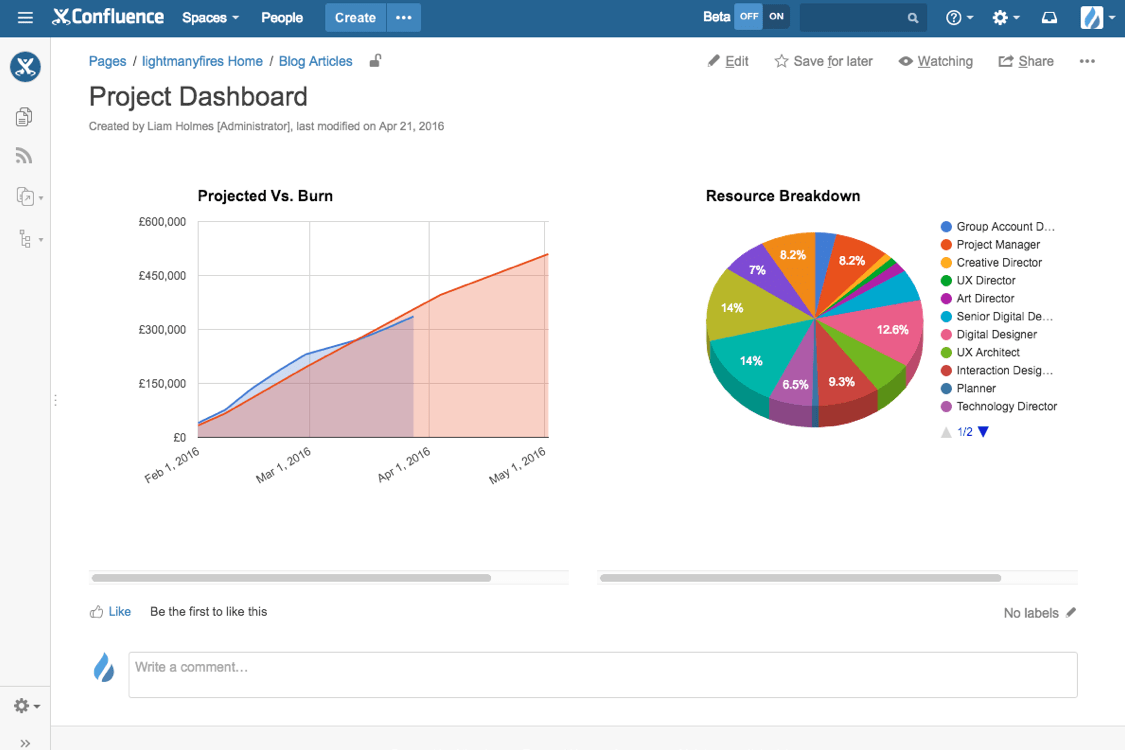Show next legend page in Resource Breakdown
The image size is (1125, 750).
click(x=982, y=431)
